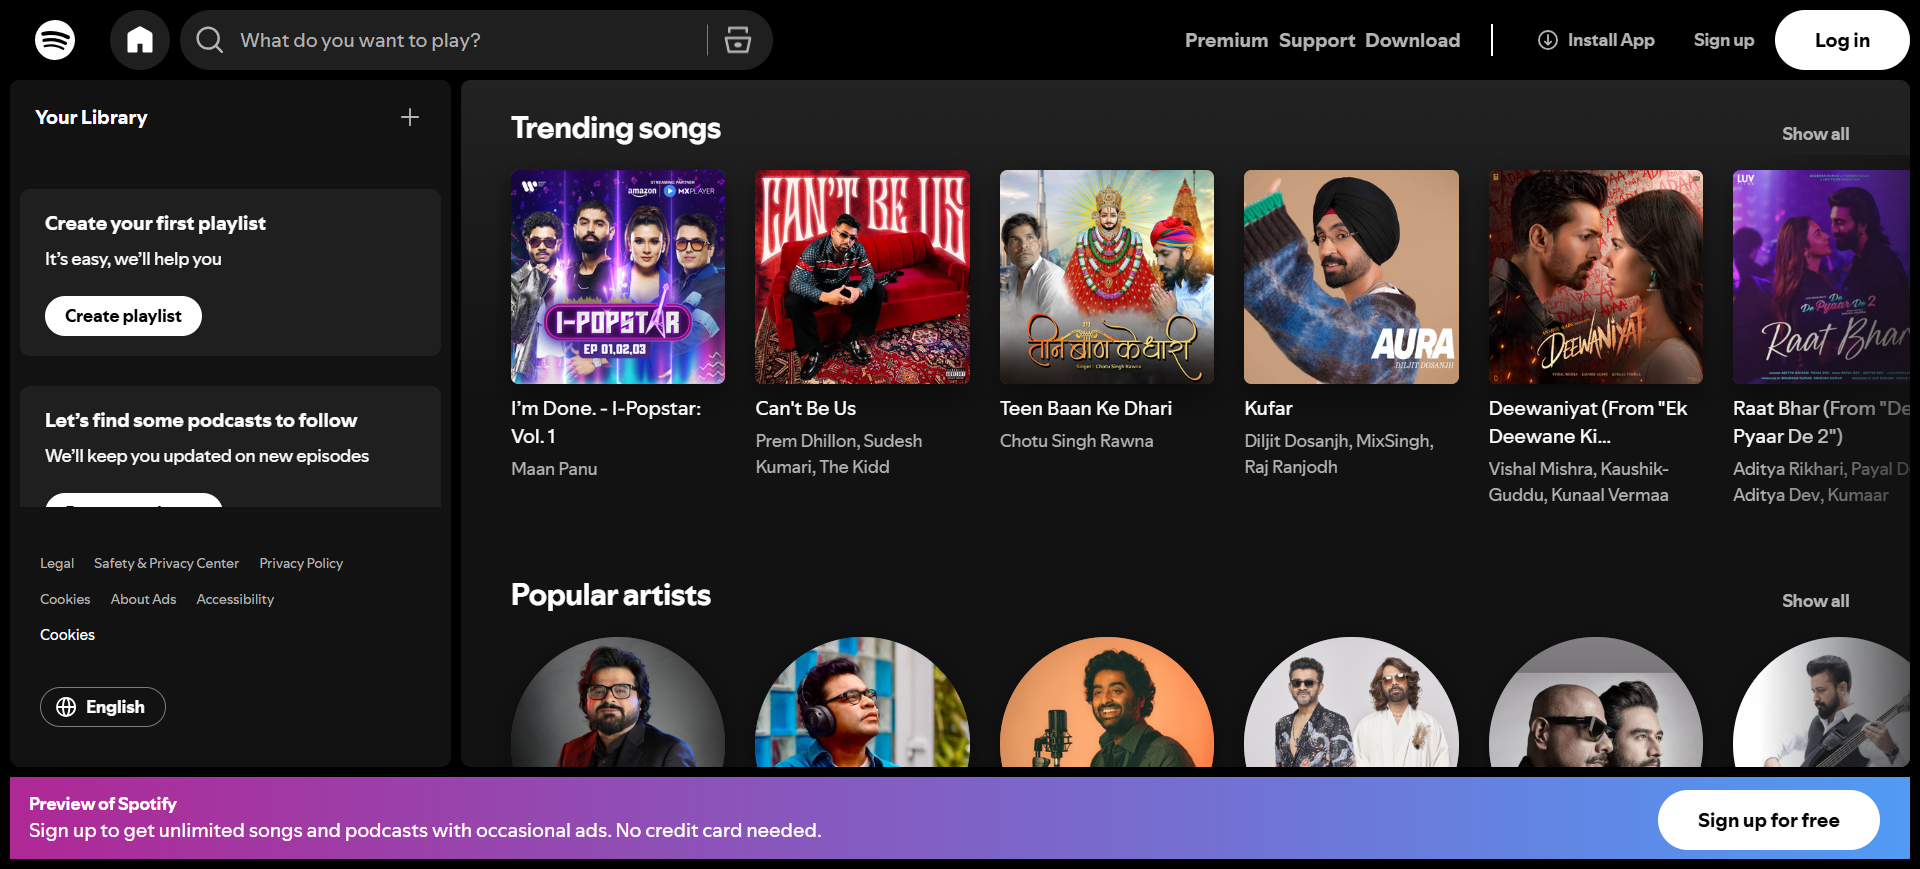Click the Install App download icon
The width and height of the screenshot is (1920, 869).
click(1547, 40)
